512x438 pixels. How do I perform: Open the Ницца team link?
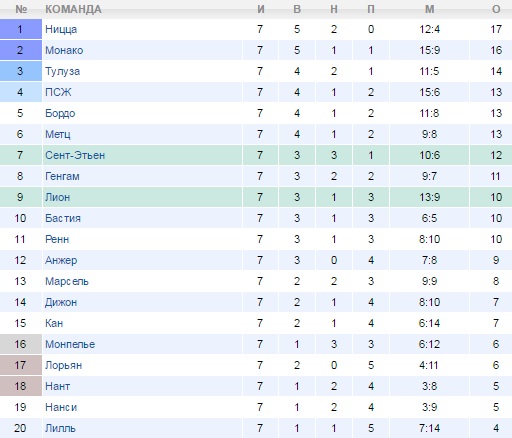pos(61,30)
